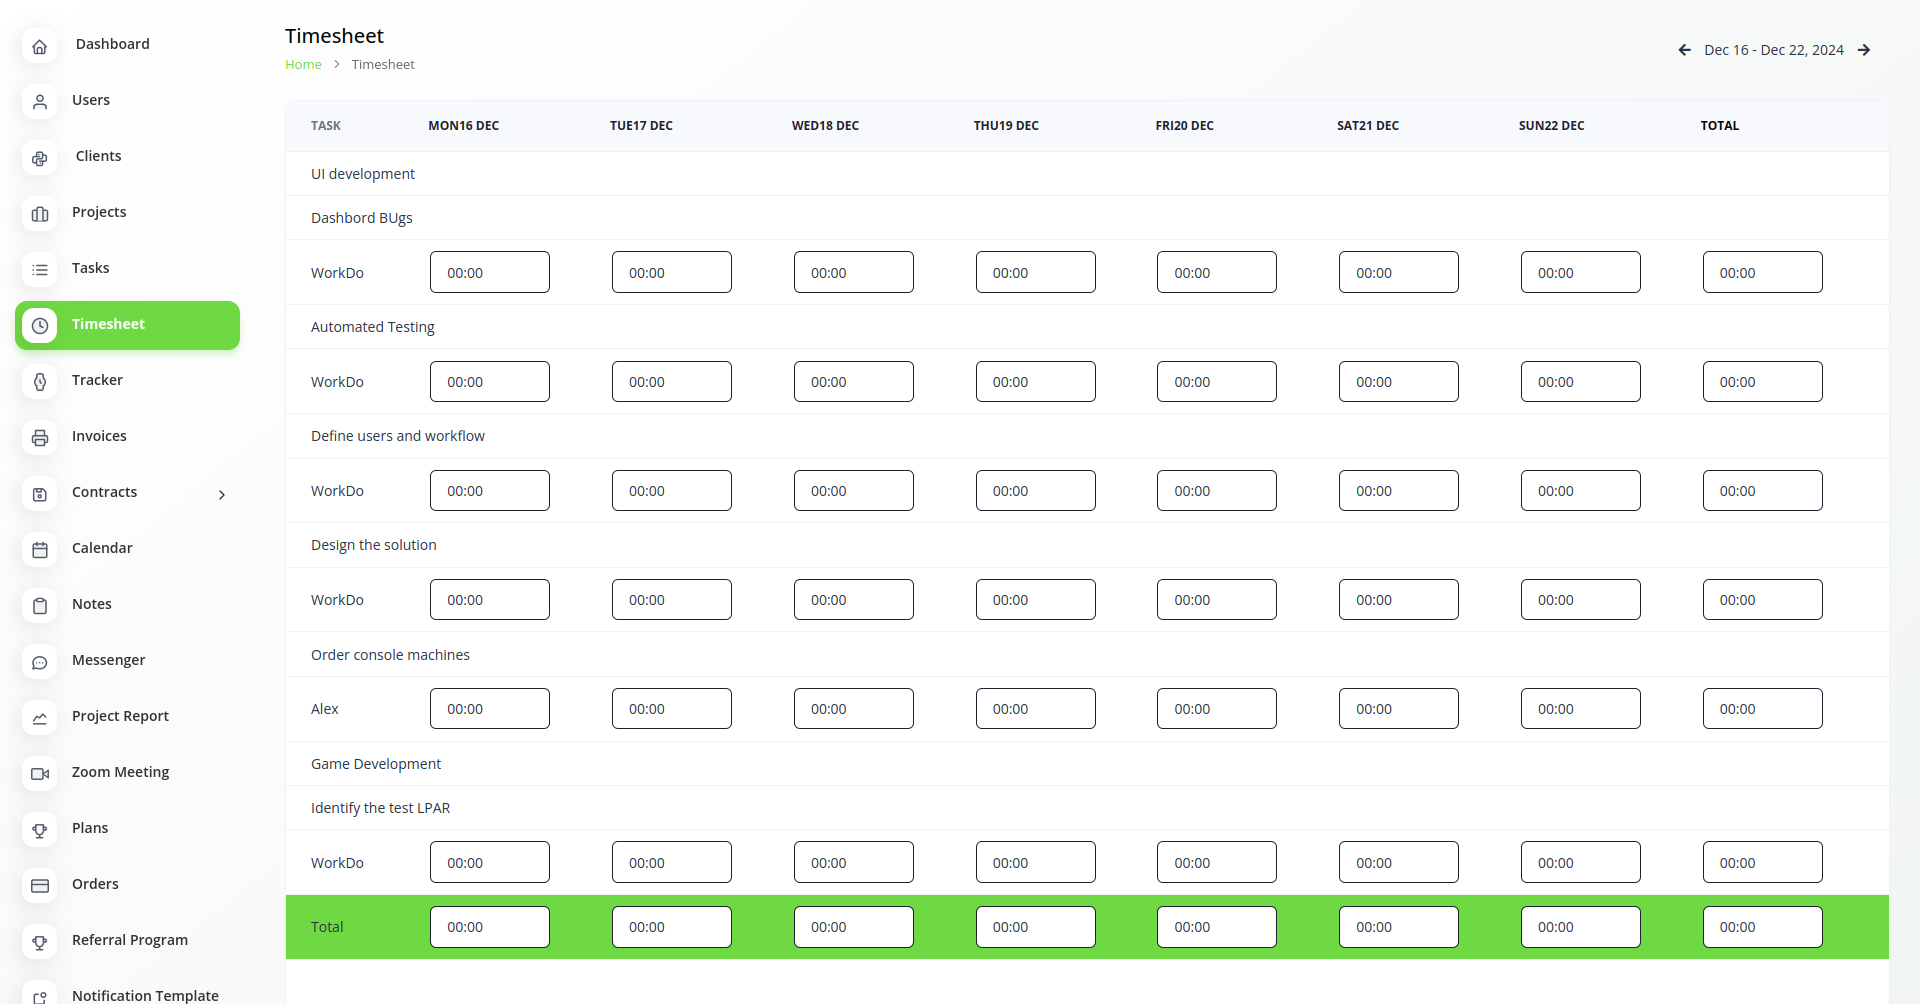The height and width of the screenshot is (1004, 1920).
Task: Open the Tasks menu item
Action: (x=90, y=268)
